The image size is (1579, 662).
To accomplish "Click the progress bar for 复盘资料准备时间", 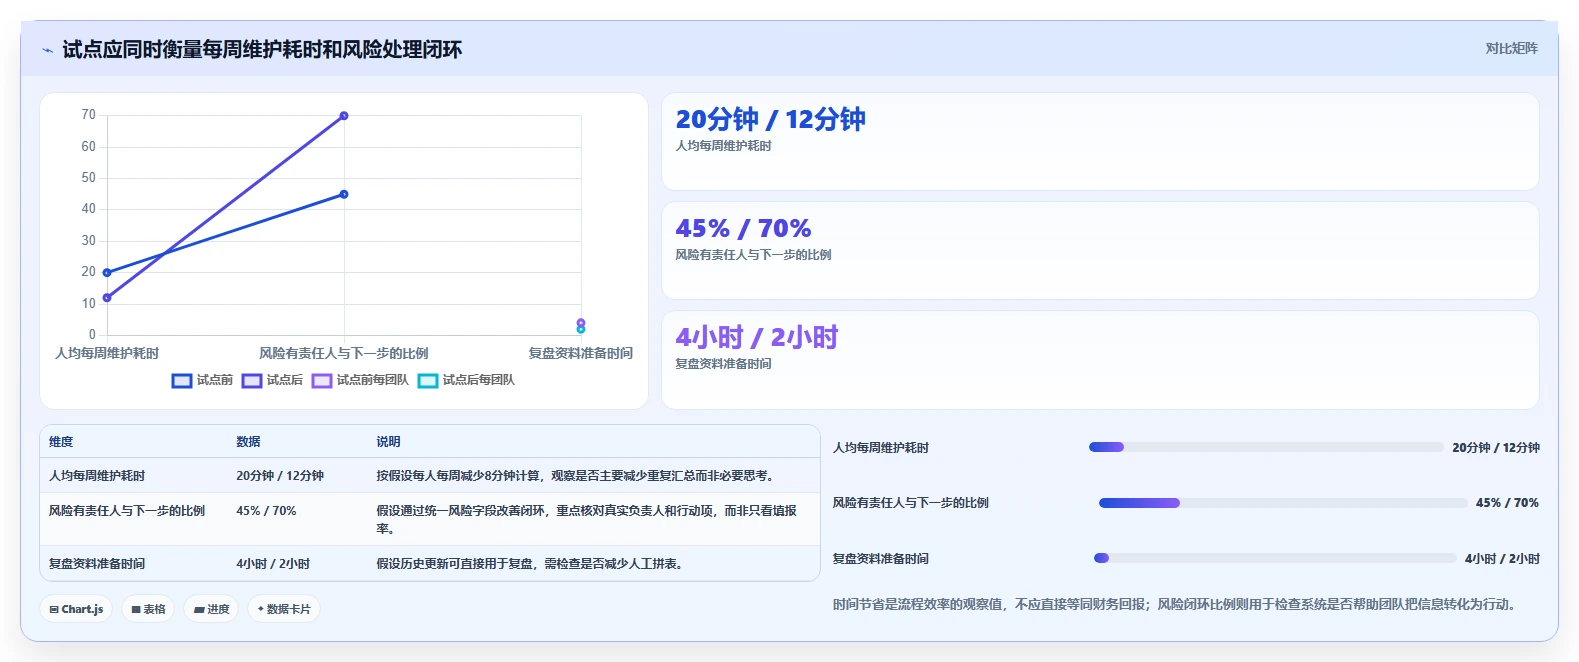I will point(1275,558).
